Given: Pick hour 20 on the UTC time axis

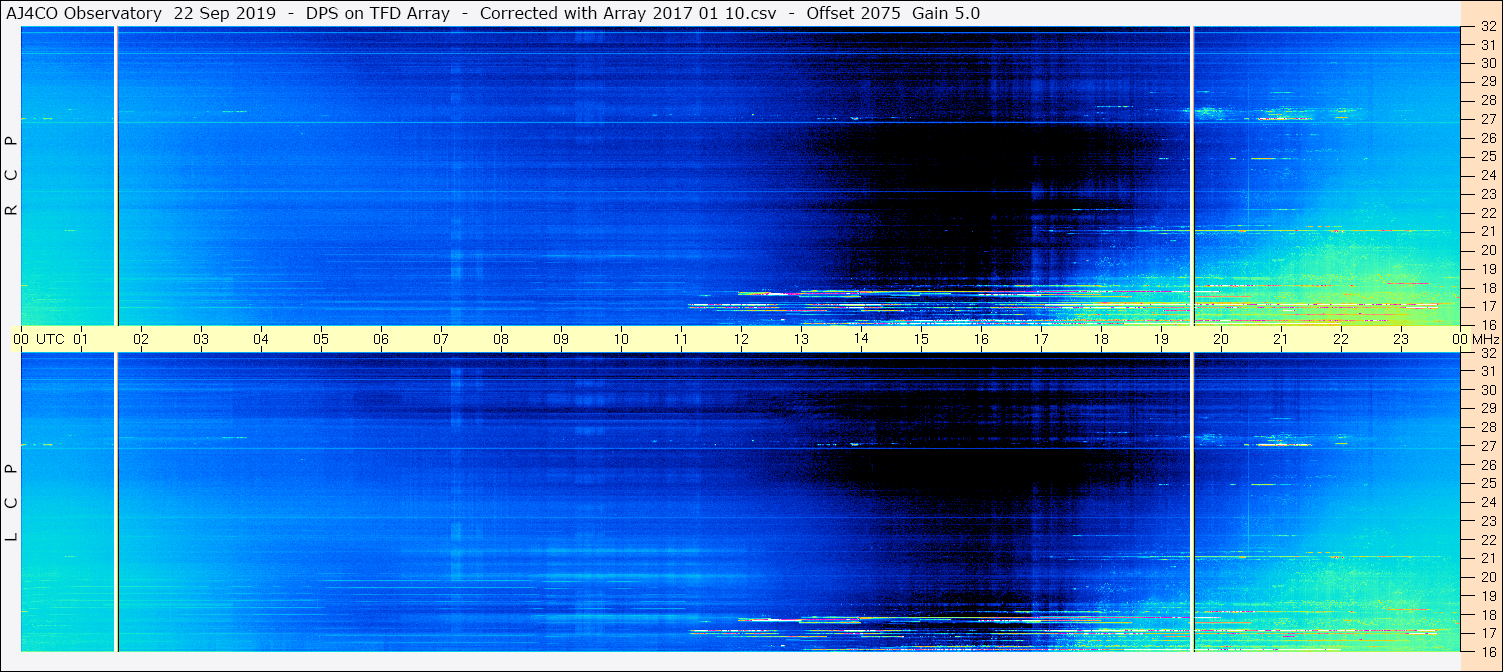Looking at the screenshot, I should click(x=1221, y=339).
